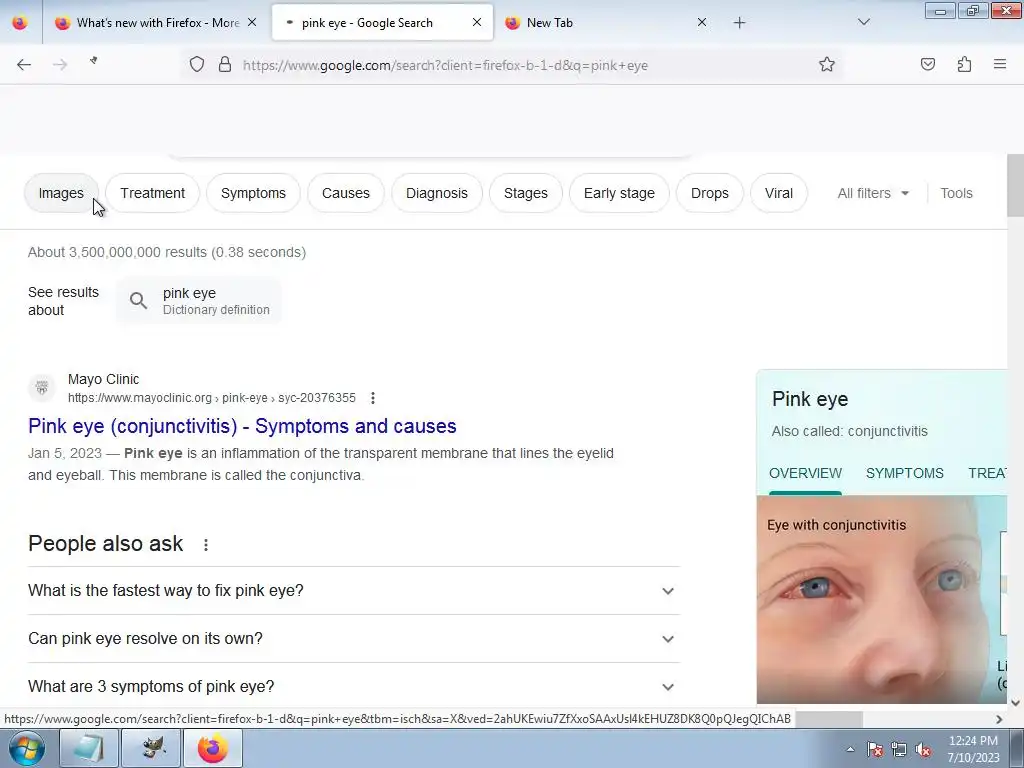Open the Save to Pocket icon
This screenshot has height=768, width=1024.
[x=928, y=64]
